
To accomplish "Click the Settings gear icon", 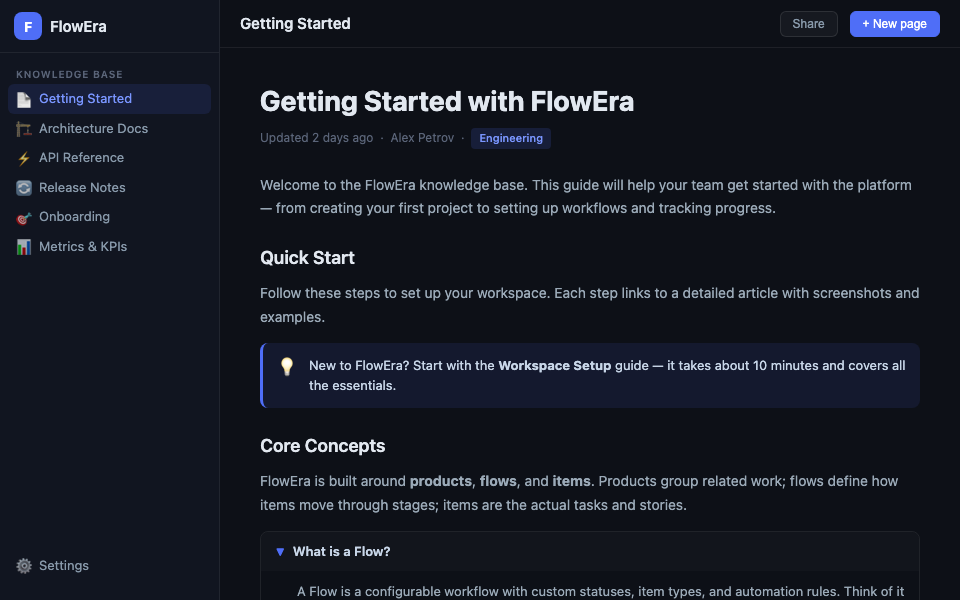I will (24, 566).
